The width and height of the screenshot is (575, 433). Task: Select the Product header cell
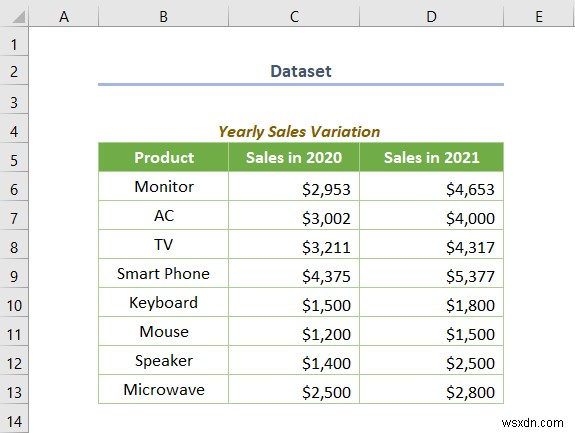point(164,158)
